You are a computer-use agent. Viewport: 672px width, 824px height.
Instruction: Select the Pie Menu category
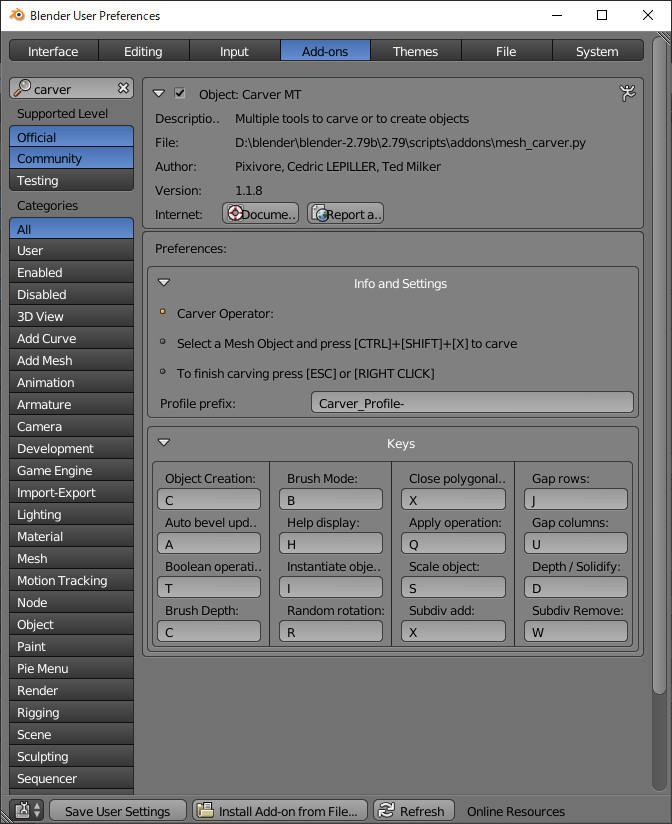(x=71, y=669)
